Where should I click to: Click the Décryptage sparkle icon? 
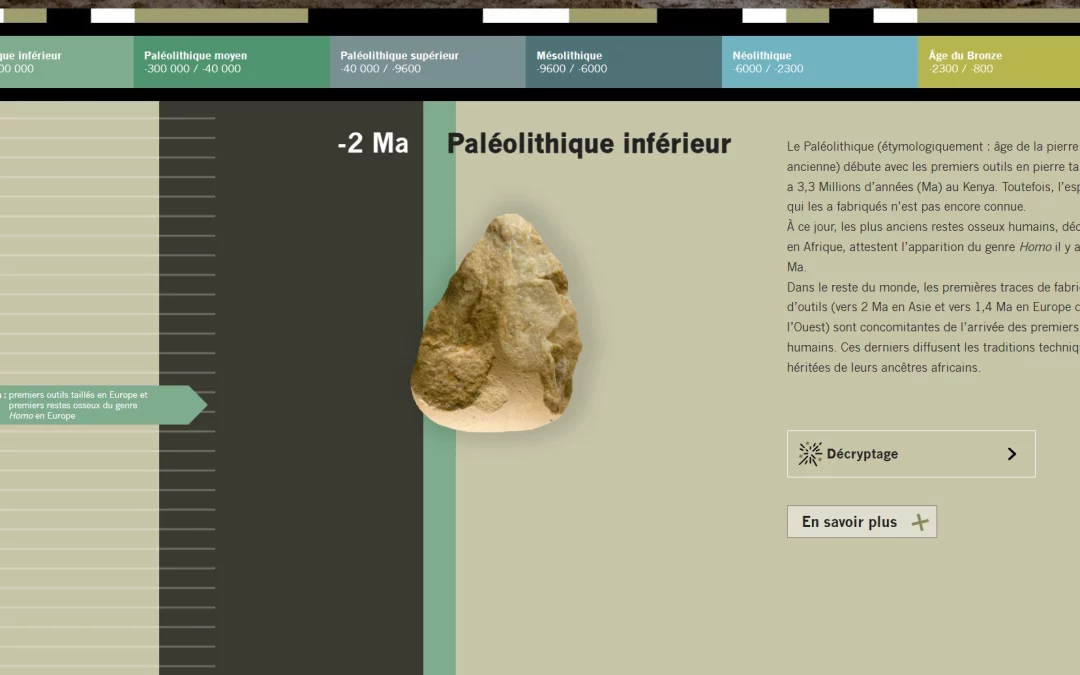[x=808, y=453]
